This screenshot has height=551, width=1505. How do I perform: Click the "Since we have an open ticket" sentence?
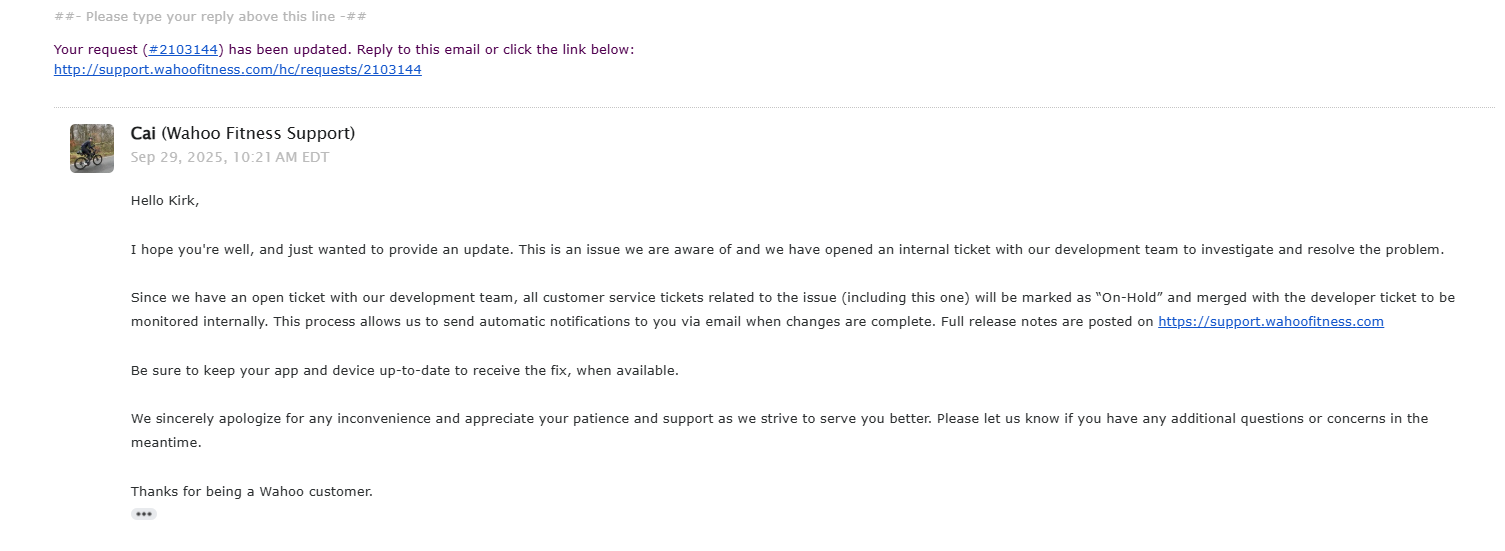coord(400,298)
